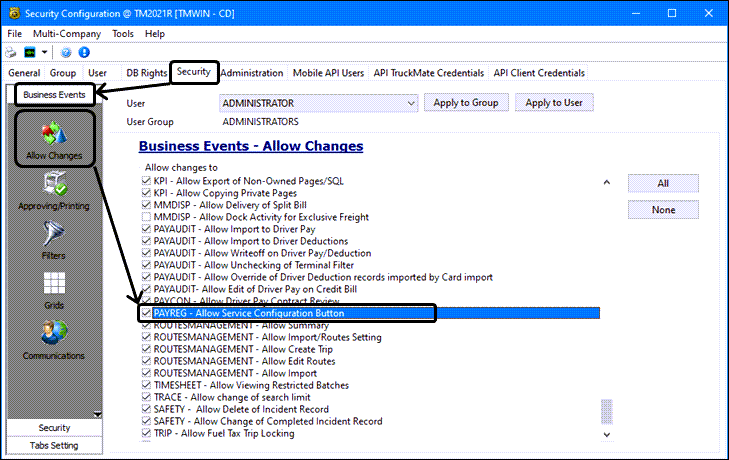
Task: Click the list scroll up arrow
Action: tap(607, 182)
